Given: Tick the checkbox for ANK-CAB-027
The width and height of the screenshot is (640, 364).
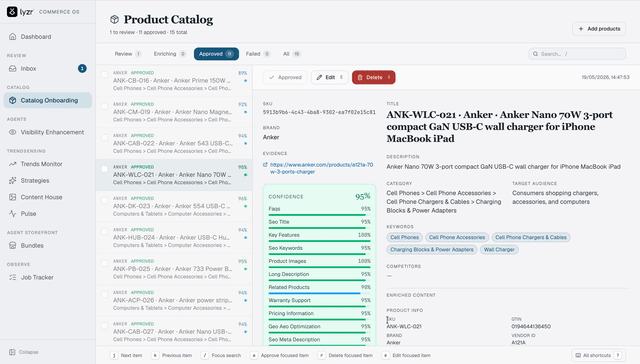Looking at the screenshot, I should point(104,326).
